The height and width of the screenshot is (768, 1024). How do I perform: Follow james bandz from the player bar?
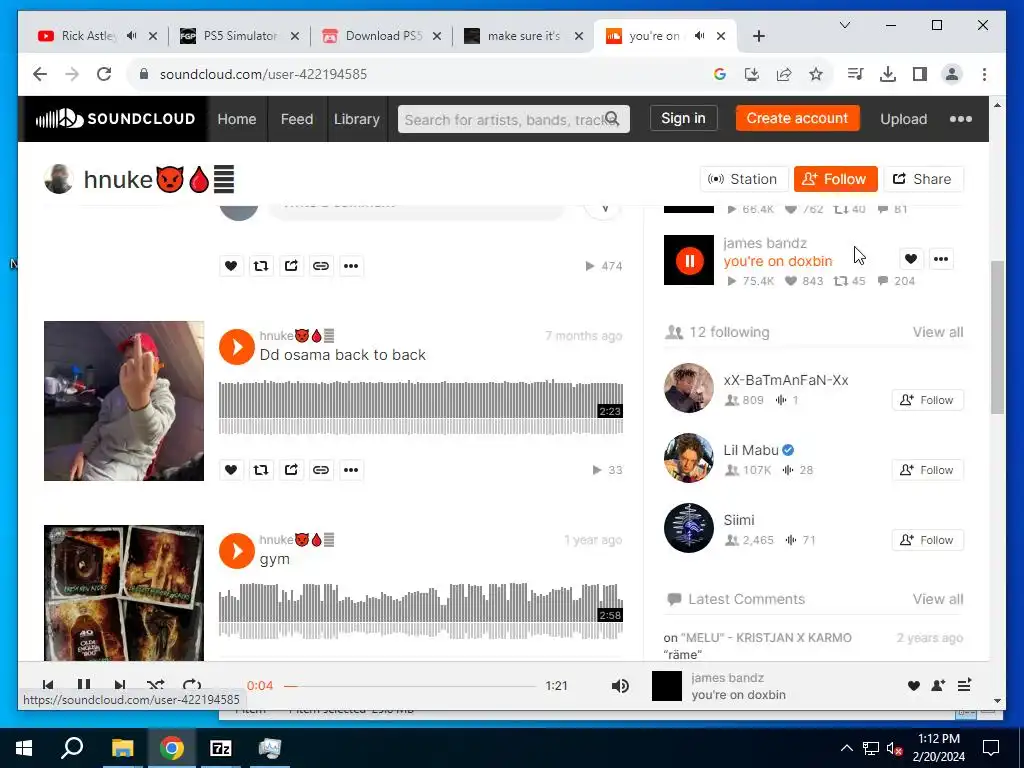click(x=938, y=685)
